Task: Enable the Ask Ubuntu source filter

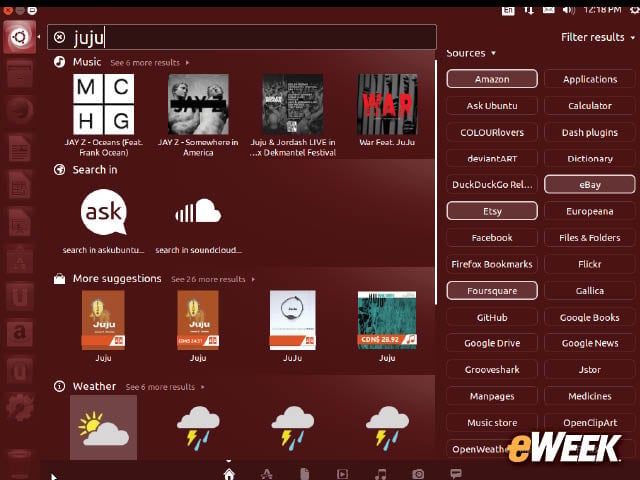Action: click(x=492, y=105)
